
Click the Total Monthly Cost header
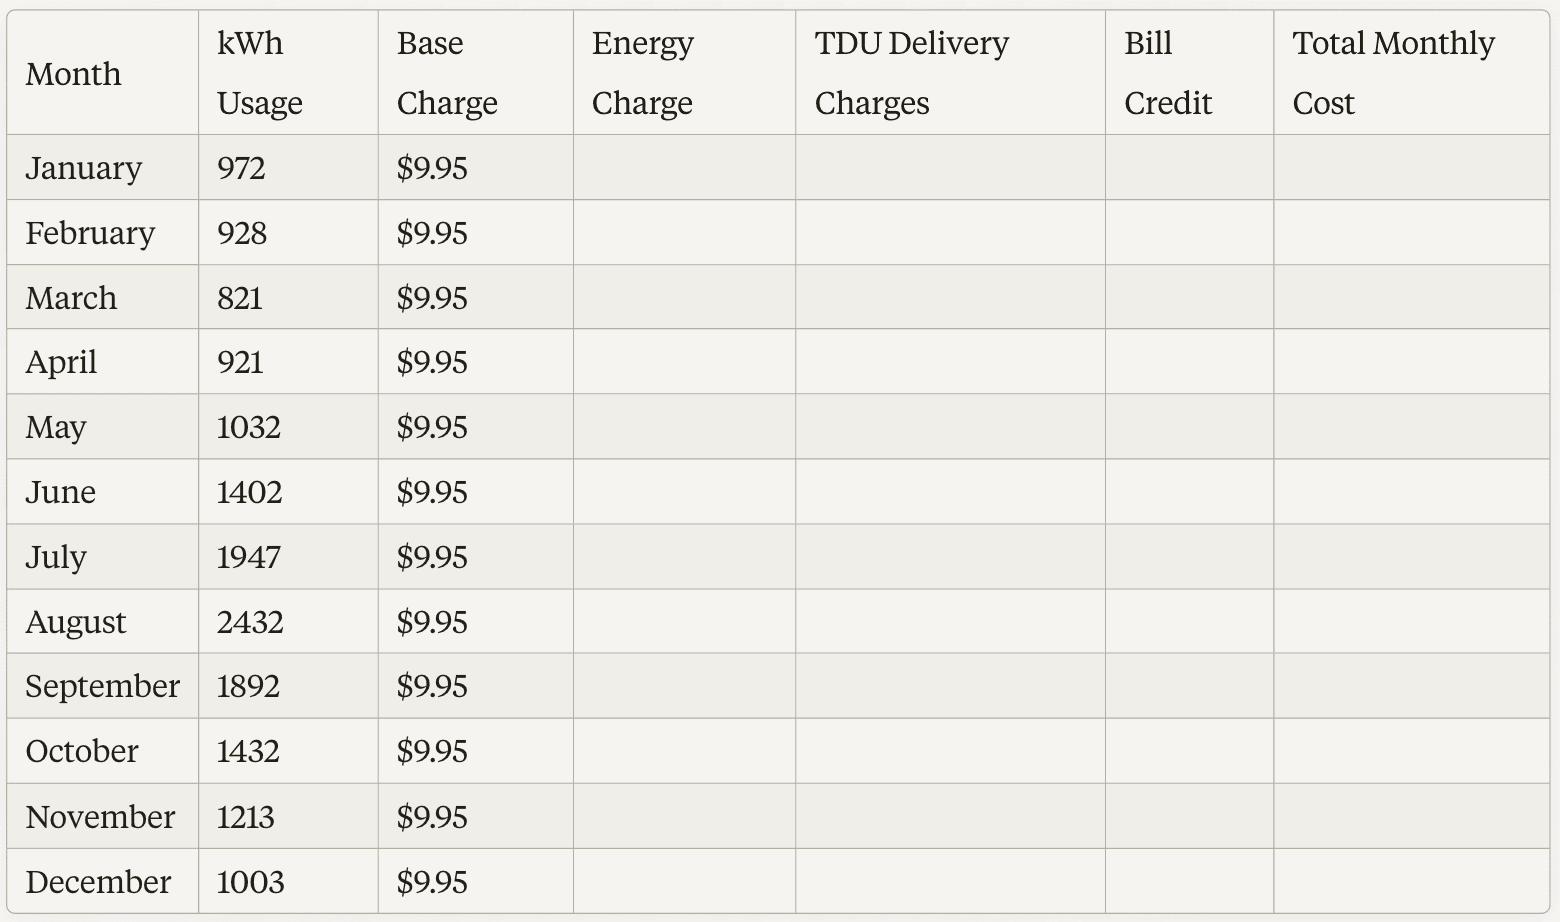pyautogui.click(x=1393, y=74)
